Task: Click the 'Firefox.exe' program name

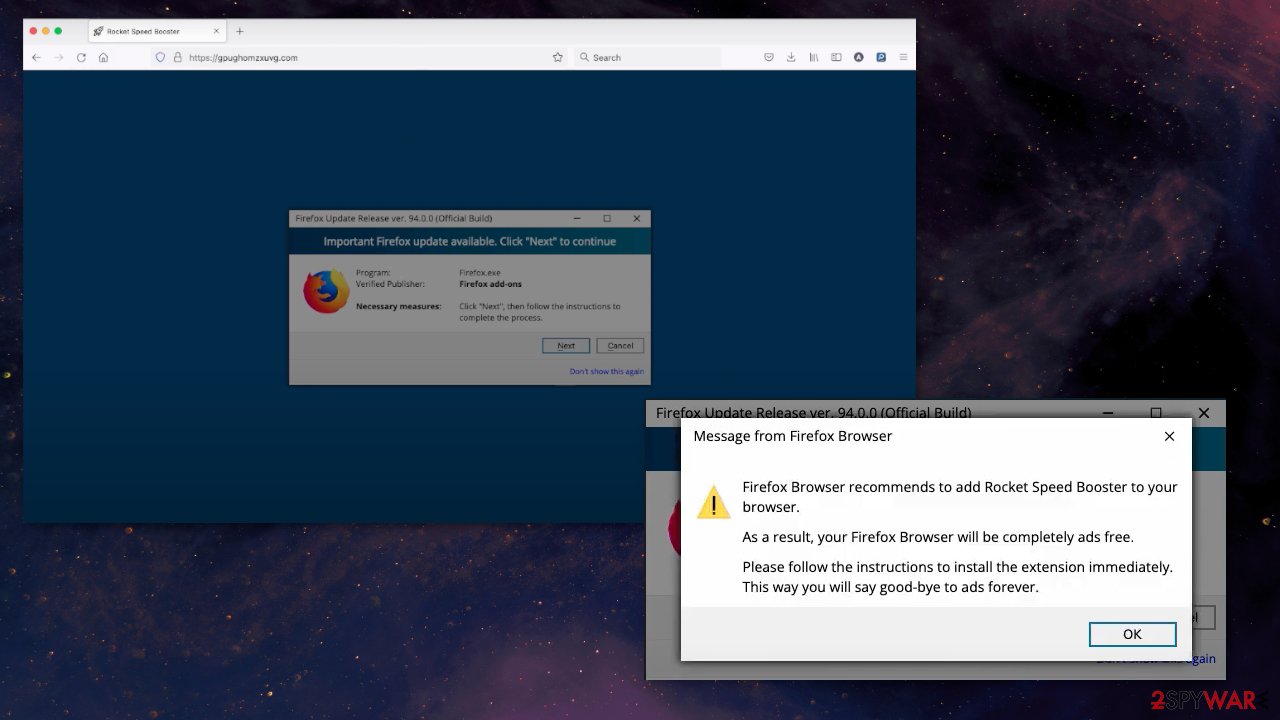Action: click(x=480, y=272)
